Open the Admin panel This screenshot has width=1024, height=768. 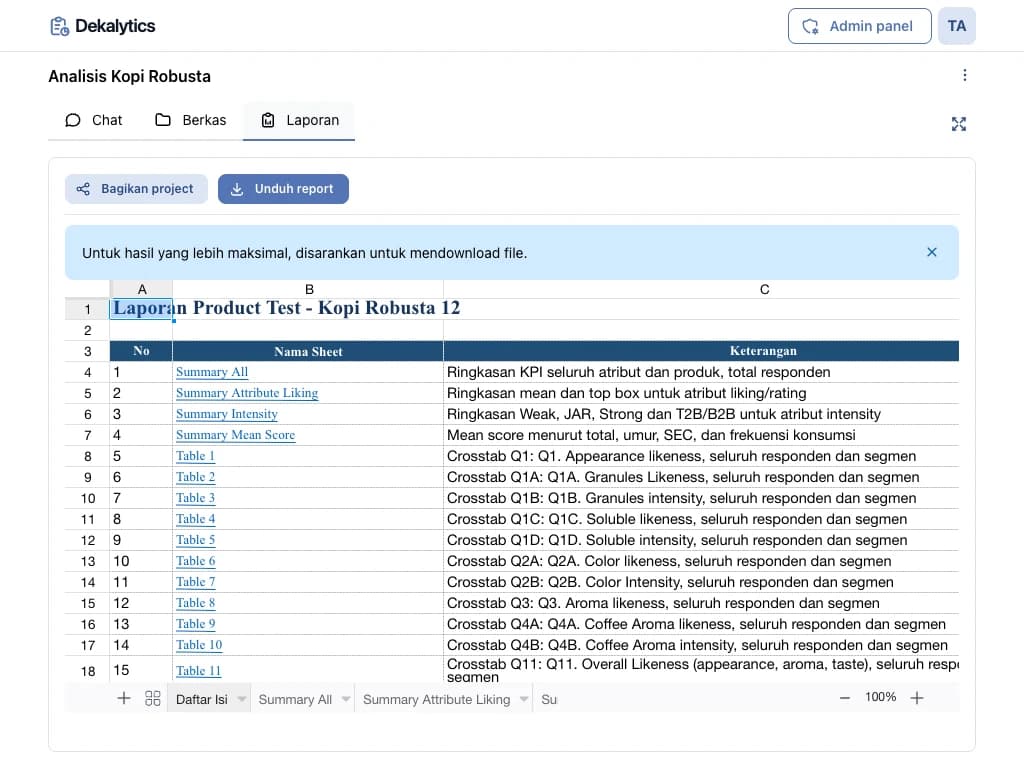[x=859, y=26]
